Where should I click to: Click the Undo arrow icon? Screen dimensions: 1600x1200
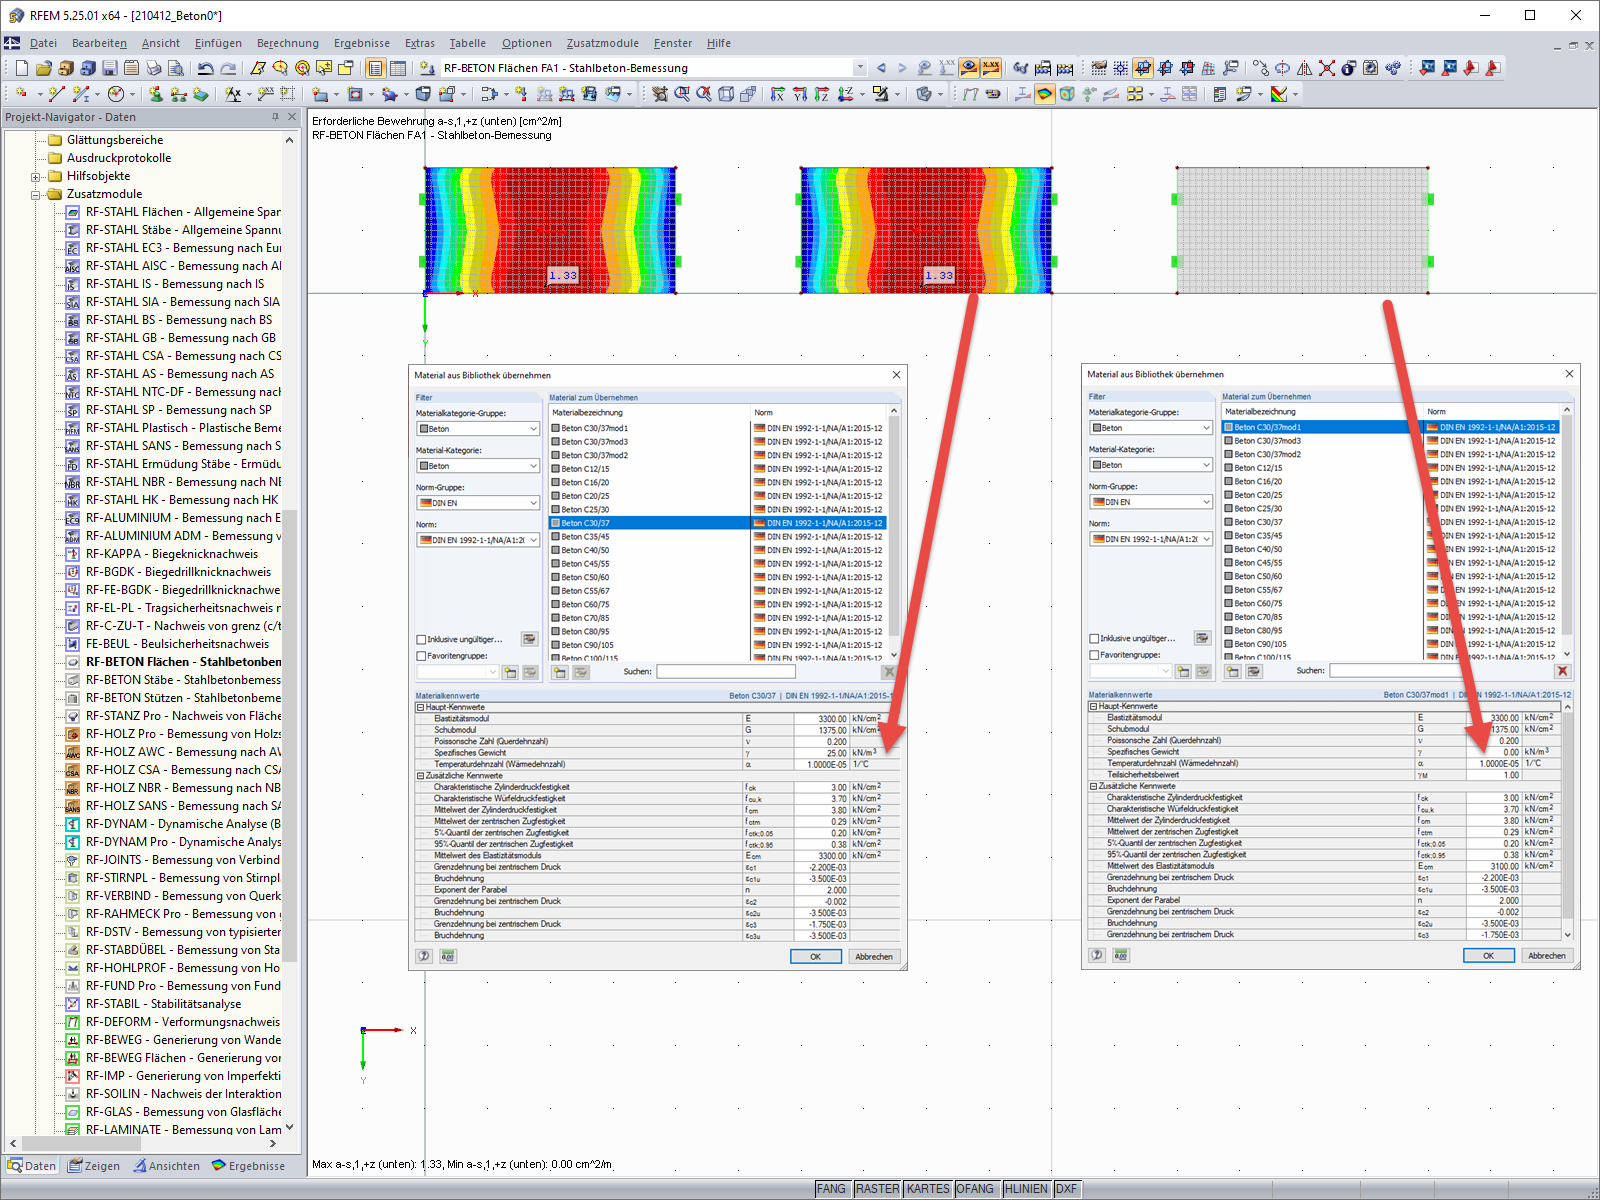tap(205, 68)
